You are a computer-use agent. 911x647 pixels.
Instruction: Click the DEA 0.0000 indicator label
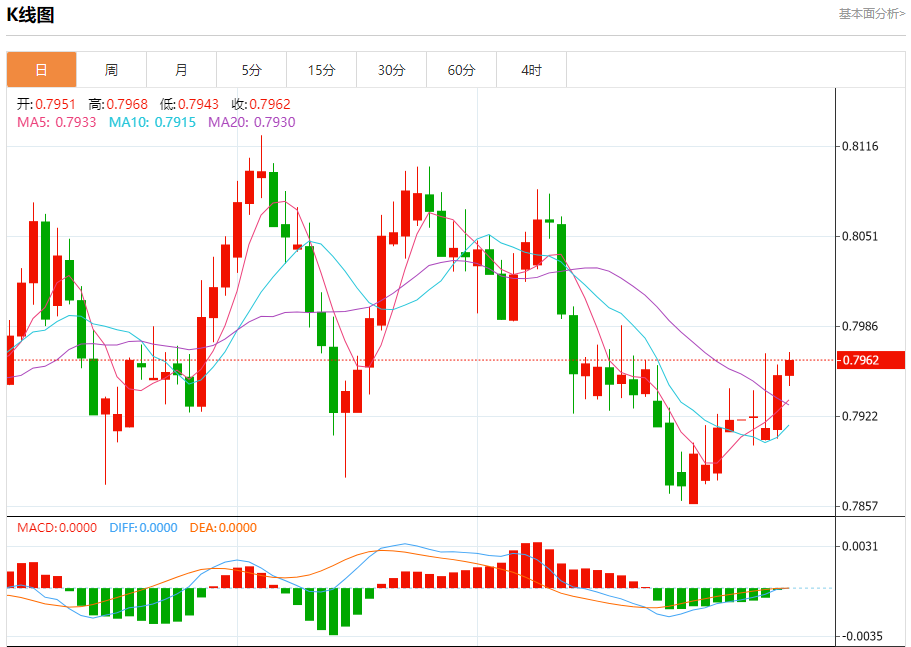(x=223, y=527)
